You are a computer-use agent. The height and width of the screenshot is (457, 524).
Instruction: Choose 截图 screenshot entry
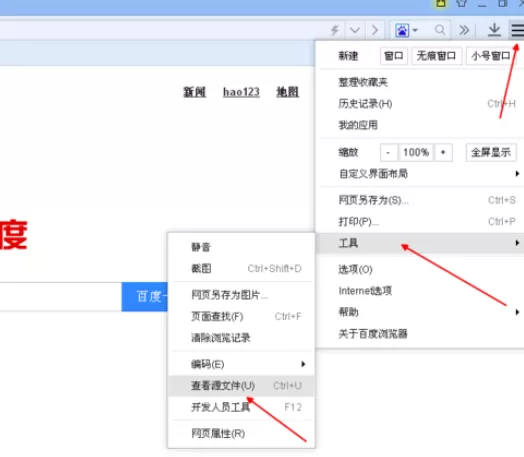(241, 268)
